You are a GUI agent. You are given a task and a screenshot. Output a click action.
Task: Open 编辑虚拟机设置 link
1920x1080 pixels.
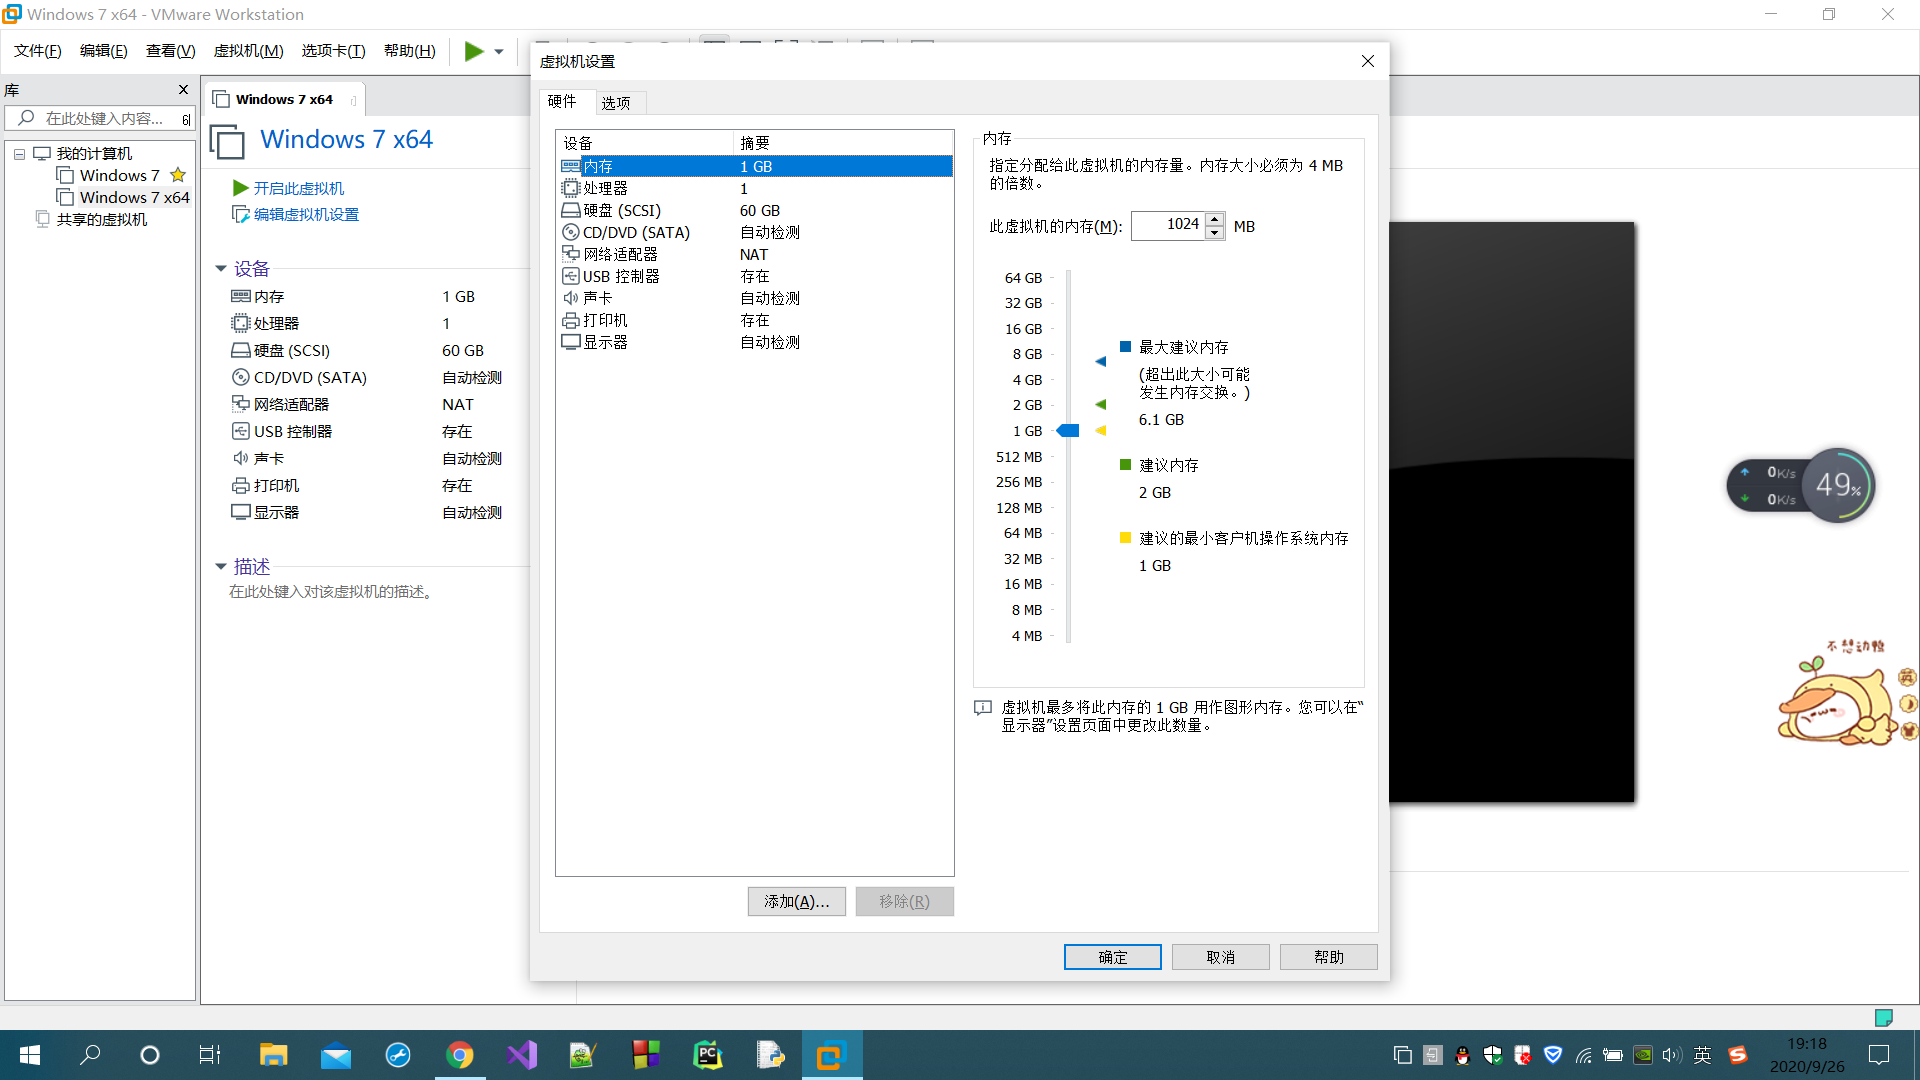(x=304, y=214)
